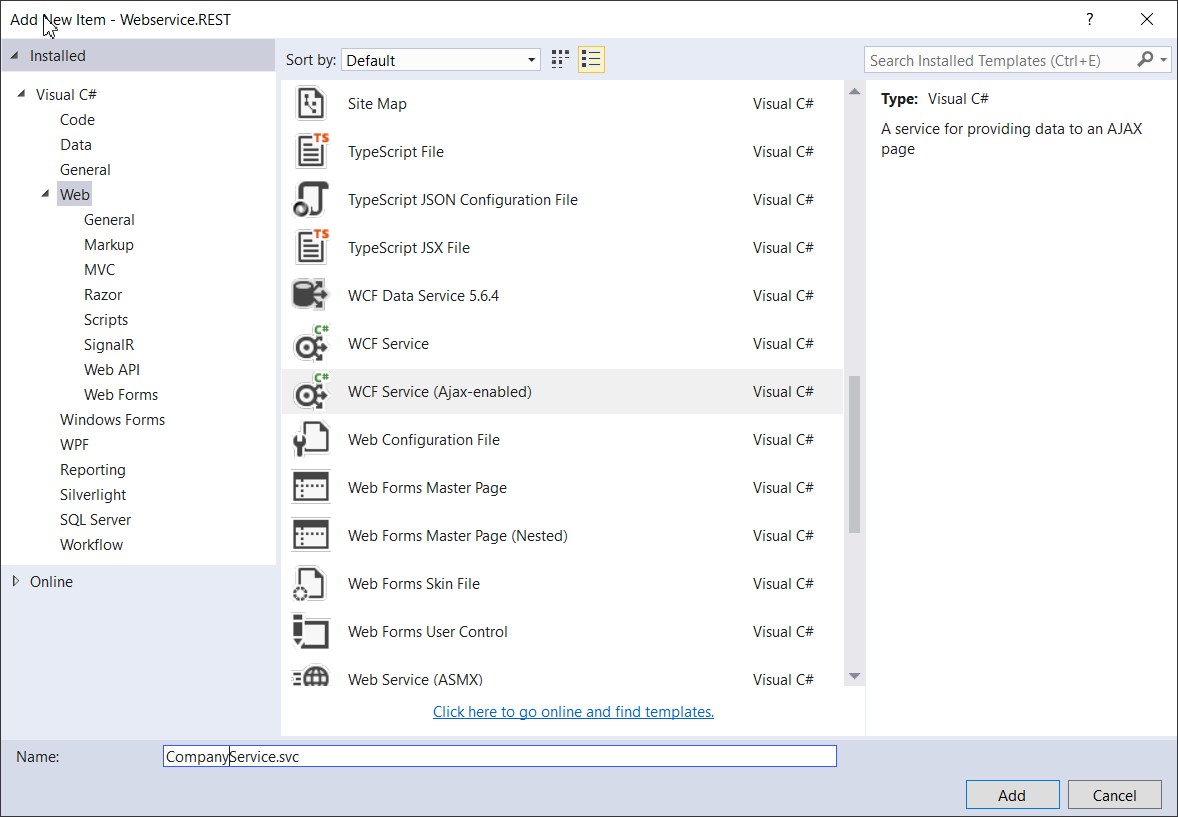Select the MVC subcategory

pos(99,269)
